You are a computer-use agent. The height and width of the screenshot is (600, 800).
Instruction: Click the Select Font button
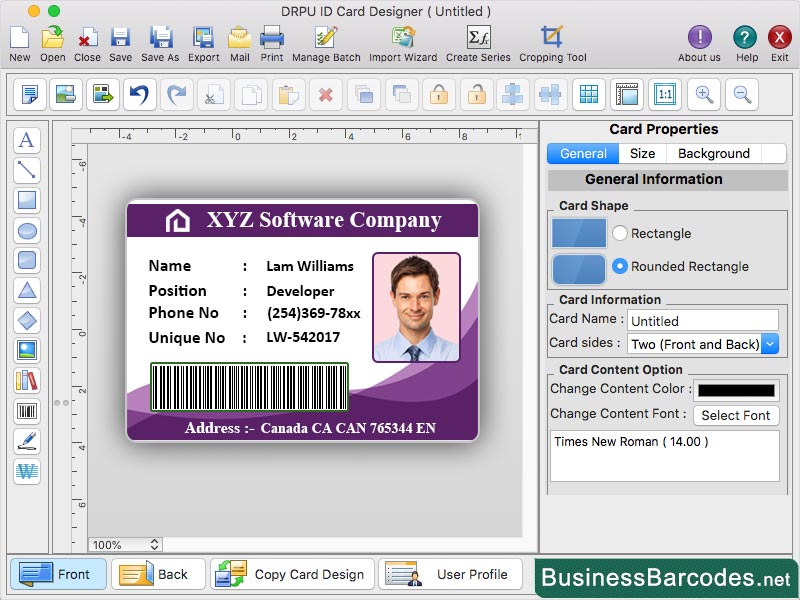(x=736, y=415)
